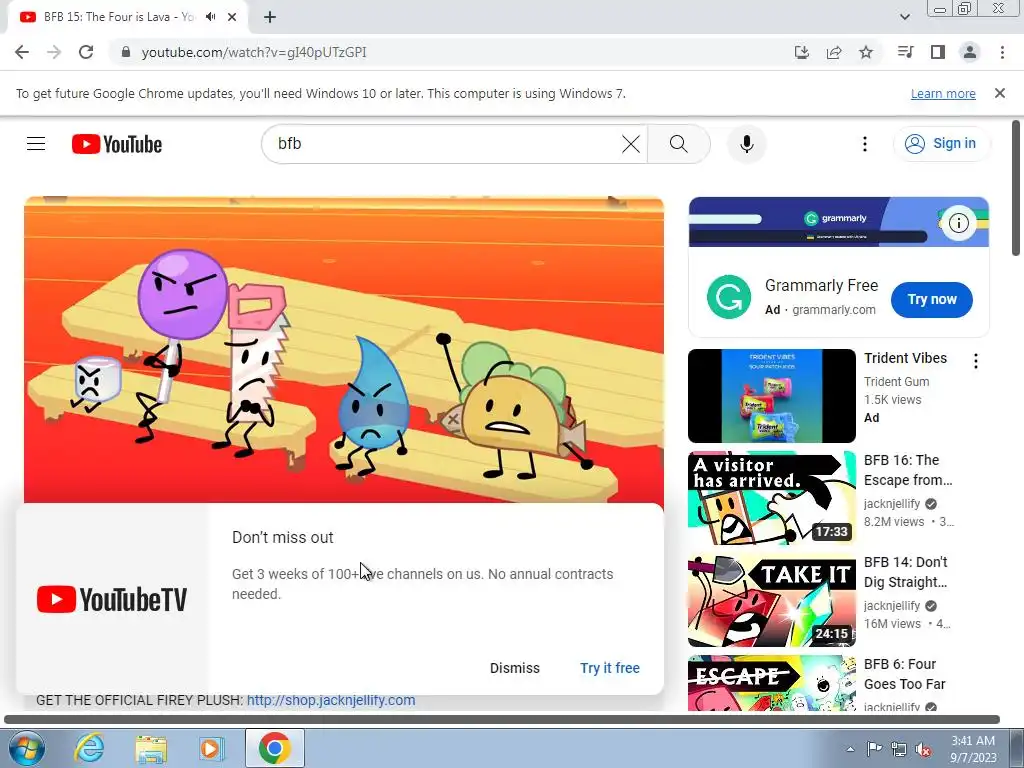Click jacknjellify channel under BFB 14
The height and width of the screenshot is (768, 1024).
tap(892, 605)
